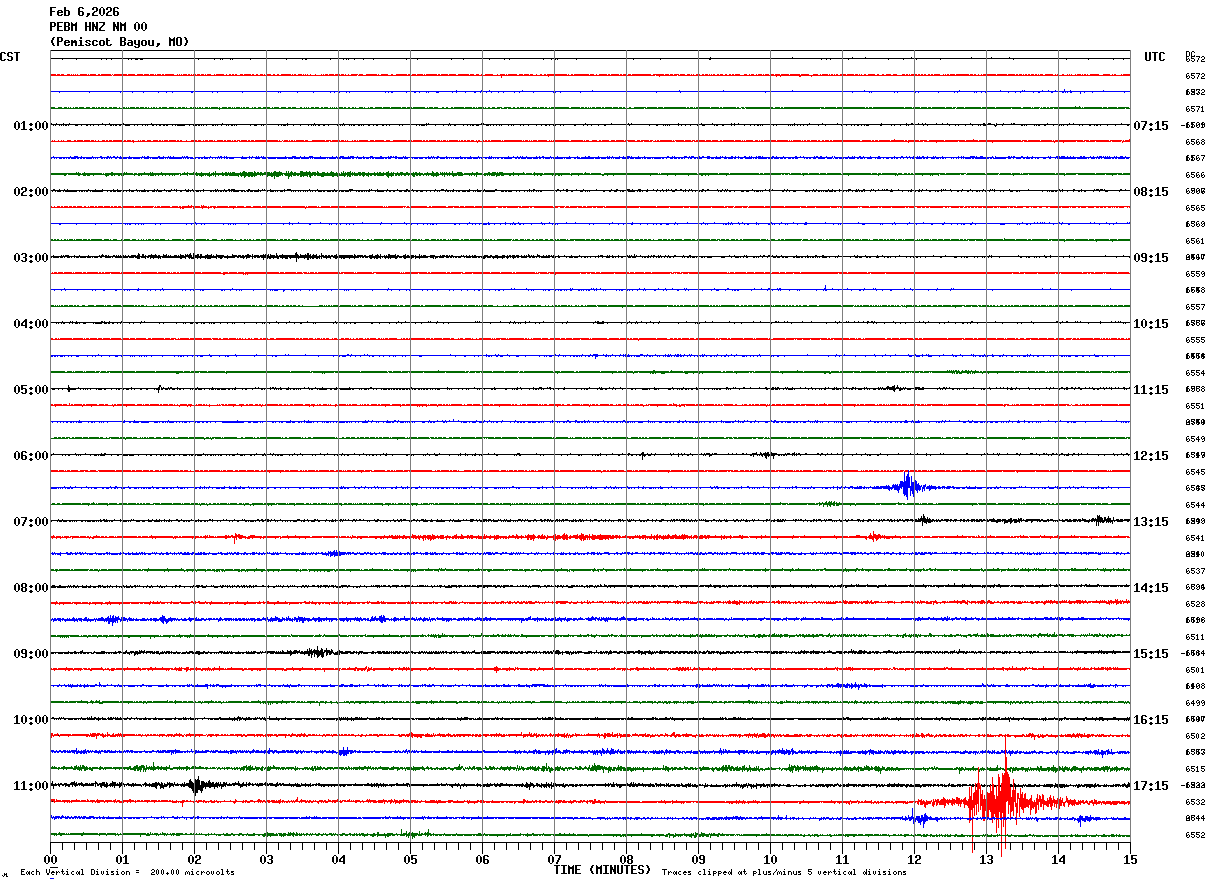Click minute tick label 13 on the time axis
The width and height of the screenshot is (1210, 886).
[987, 859]
